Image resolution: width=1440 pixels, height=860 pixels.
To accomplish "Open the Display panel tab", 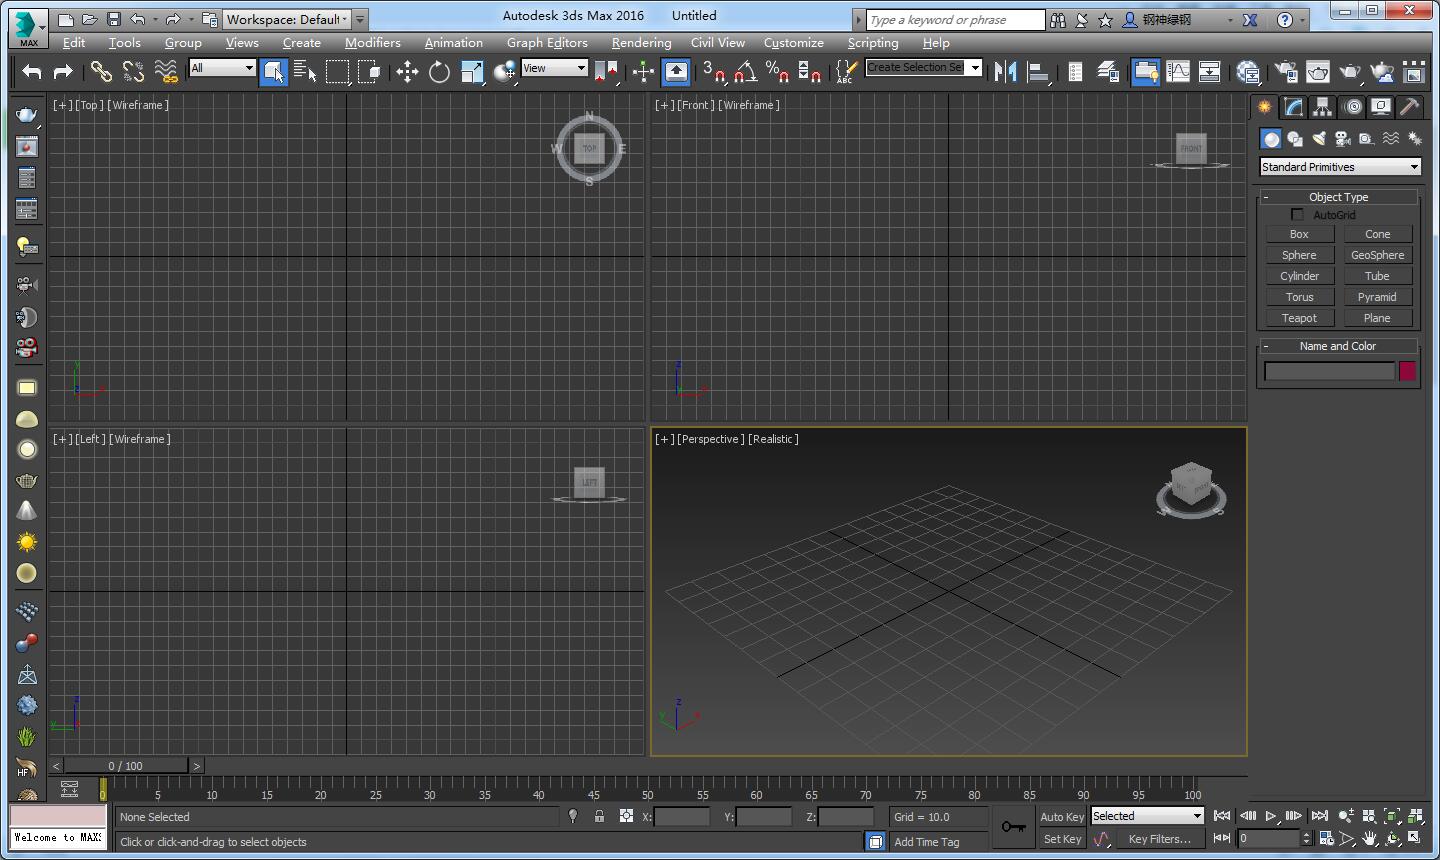I will click(x=1381, y=107).
